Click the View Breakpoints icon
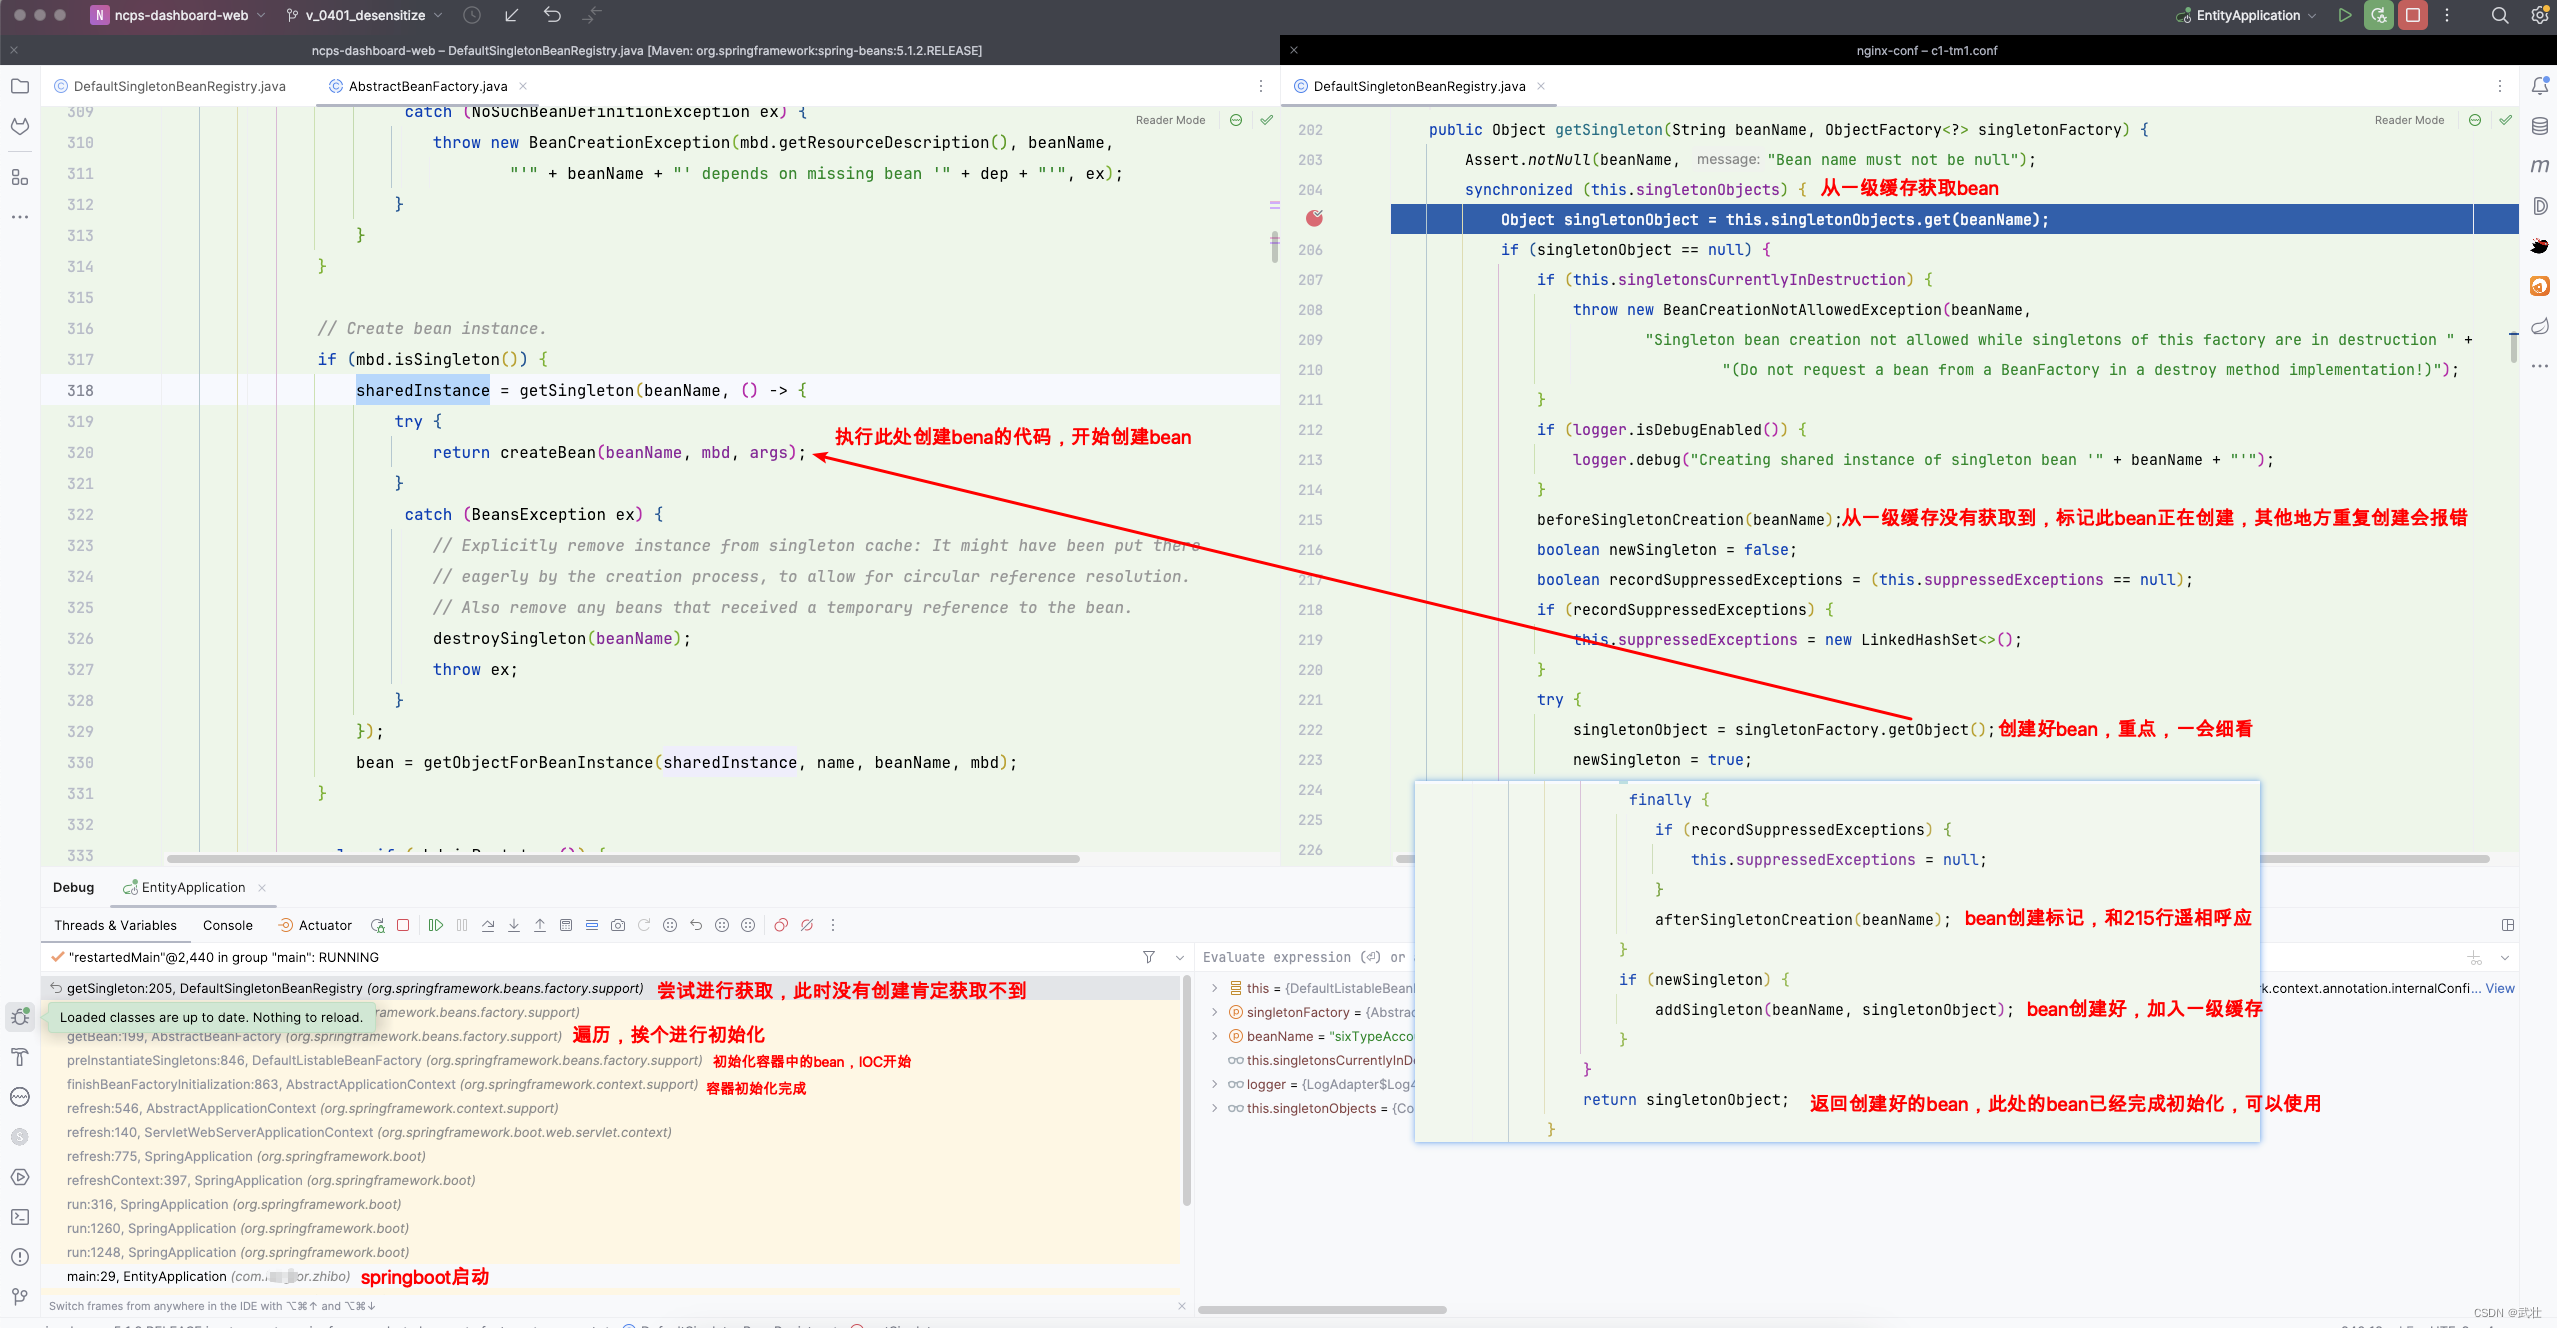Viewport: 2557px width, 1328px height. pyautogui.click(x=780, y=925)
